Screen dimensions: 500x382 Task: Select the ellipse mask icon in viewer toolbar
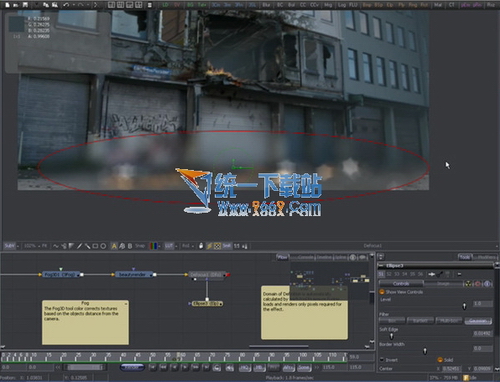[103, 246]
